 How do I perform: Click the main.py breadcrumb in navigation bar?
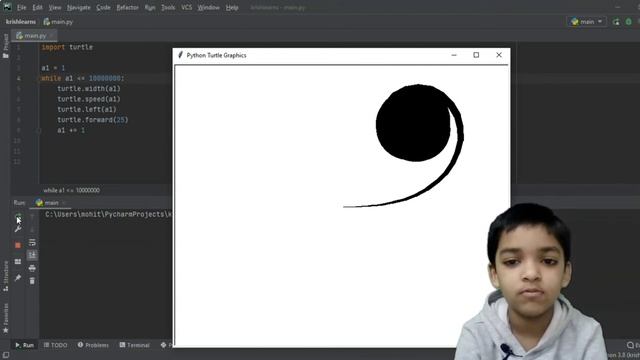(x=58, y=22)
